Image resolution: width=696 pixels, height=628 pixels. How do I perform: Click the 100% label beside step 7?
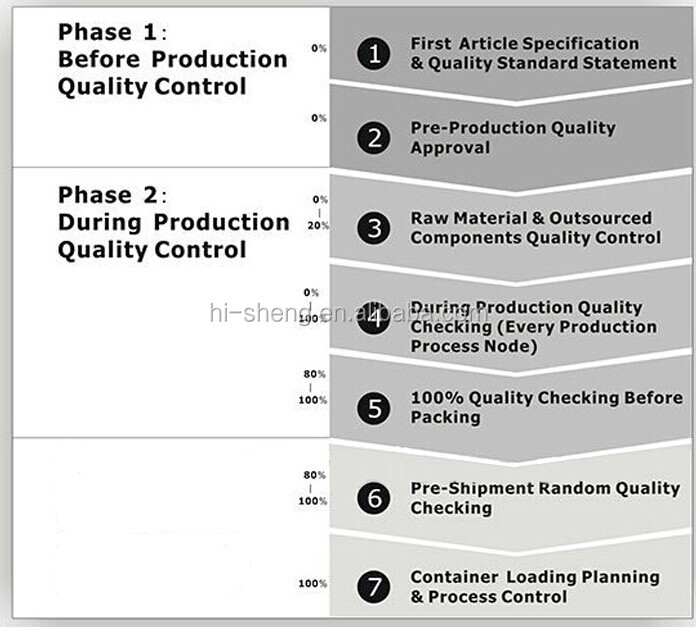click(x=313, y=583)
